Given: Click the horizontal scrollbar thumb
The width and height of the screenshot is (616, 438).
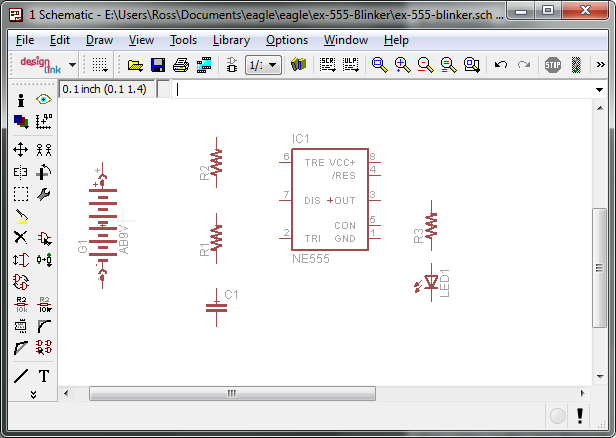Looking at the screenshot, I should 232,393.
